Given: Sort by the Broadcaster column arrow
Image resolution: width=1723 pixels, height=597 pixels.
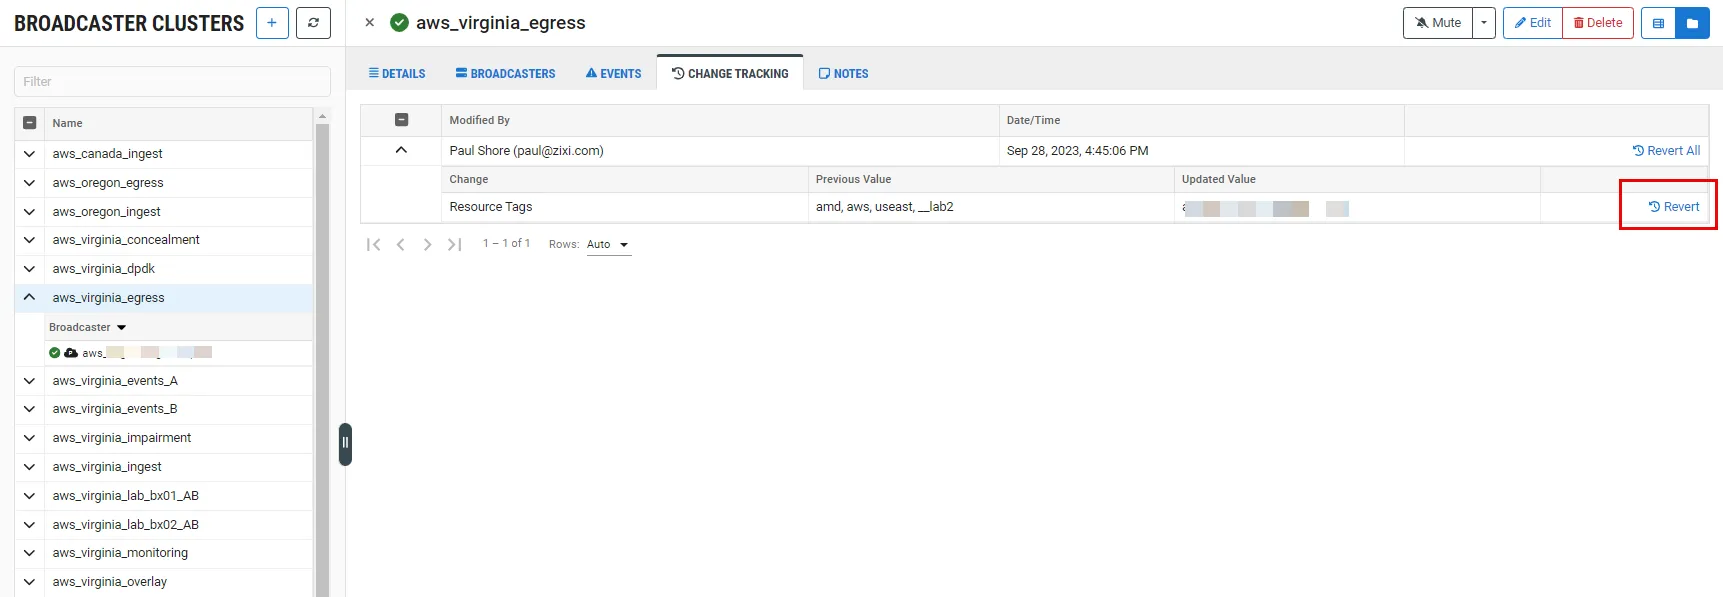Looking at the screenshot, I should click(x=122, y=328).
